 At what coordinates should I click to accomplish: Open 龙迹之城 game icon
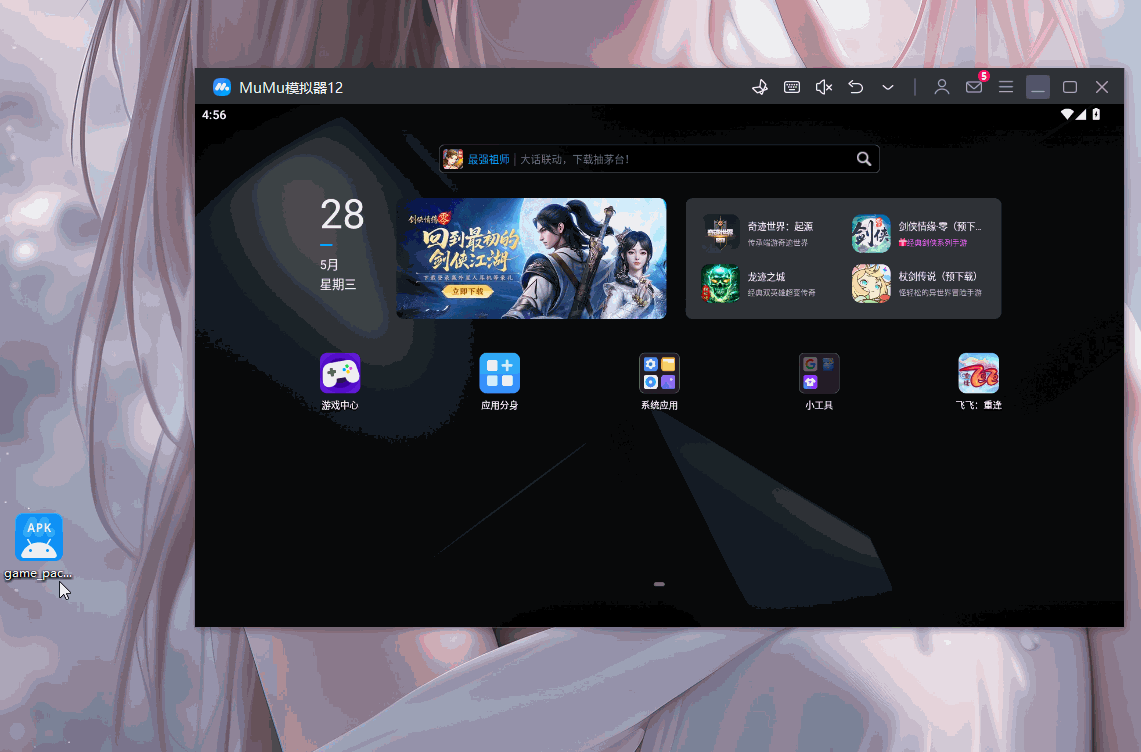click(720, 283)
